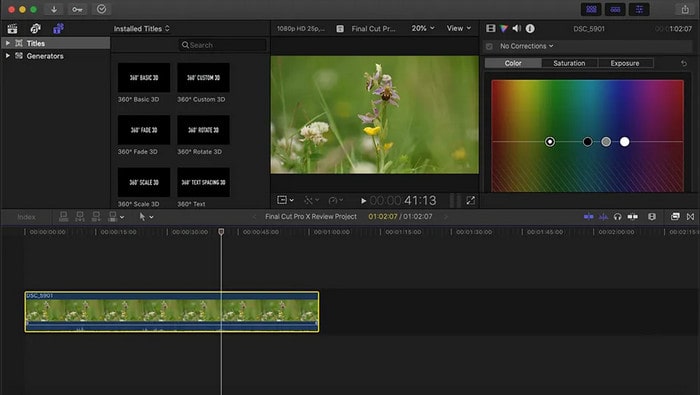Select the white Highlights color puck

tap(625, 142)
